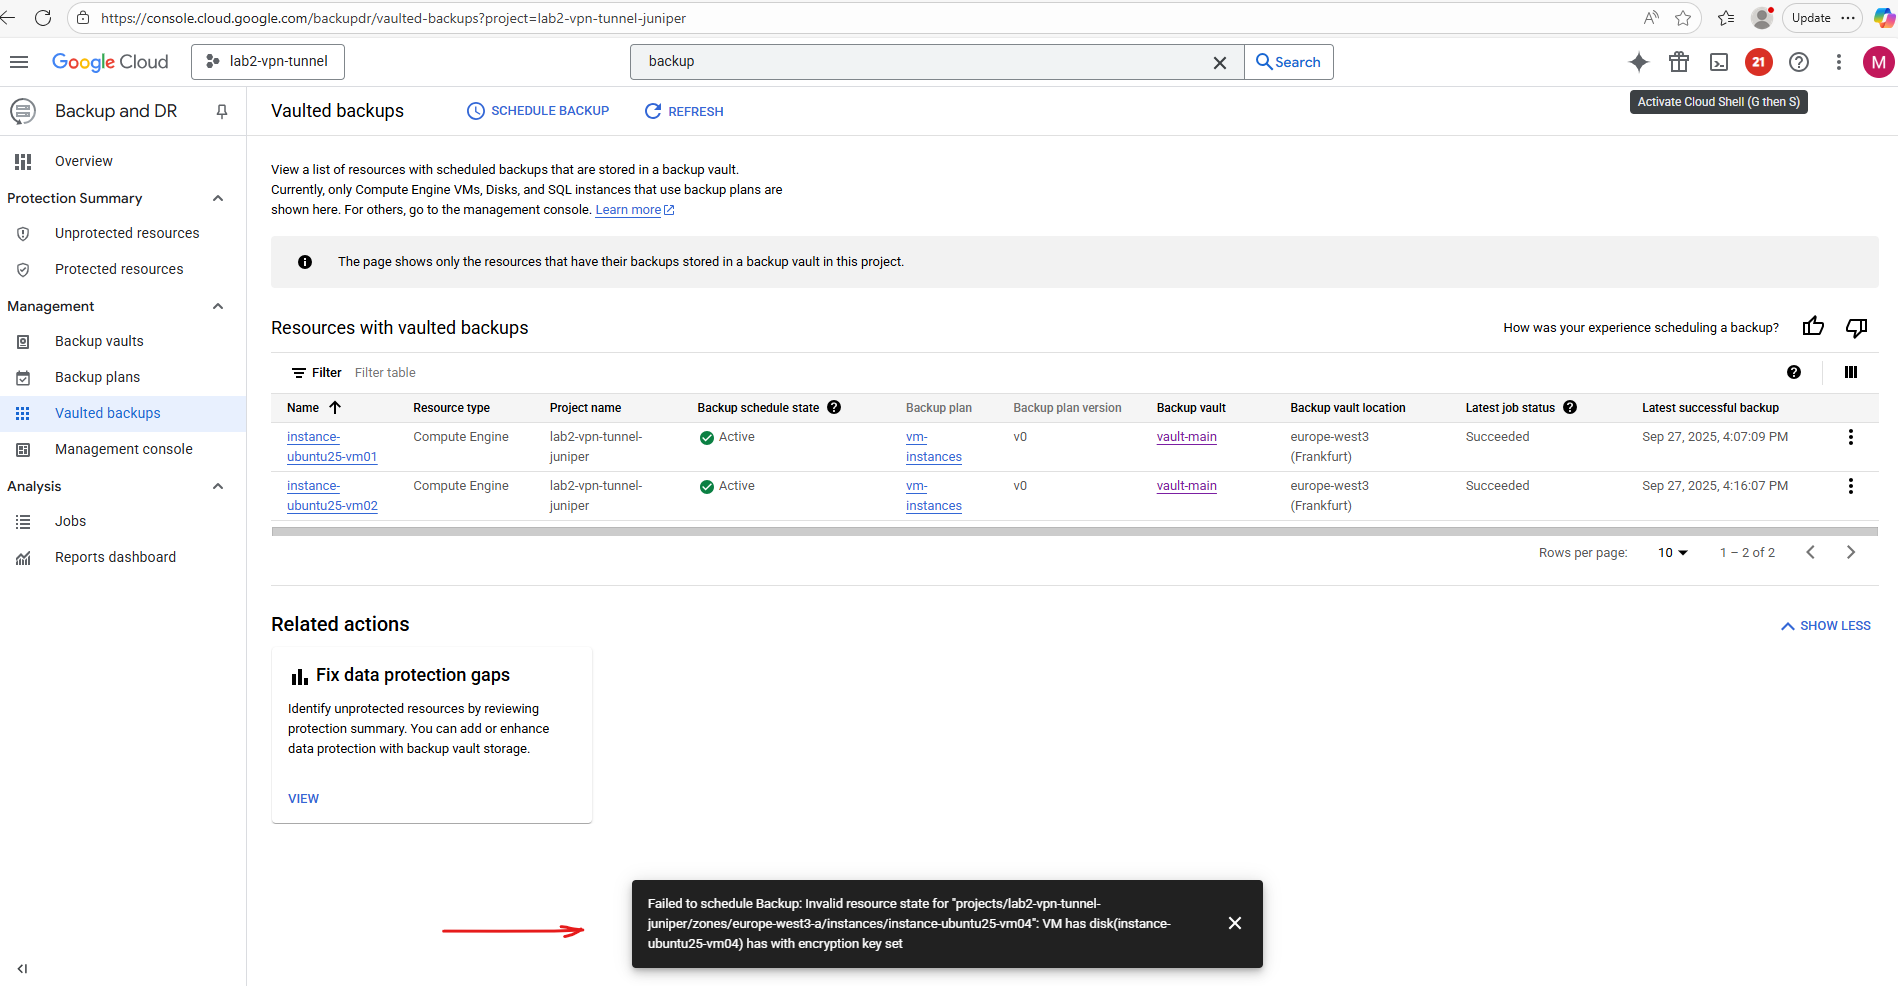Open the lab2-vpn-tunnel project selector
The width and height of the screenshot is (1898, 986).
[268, 62]
